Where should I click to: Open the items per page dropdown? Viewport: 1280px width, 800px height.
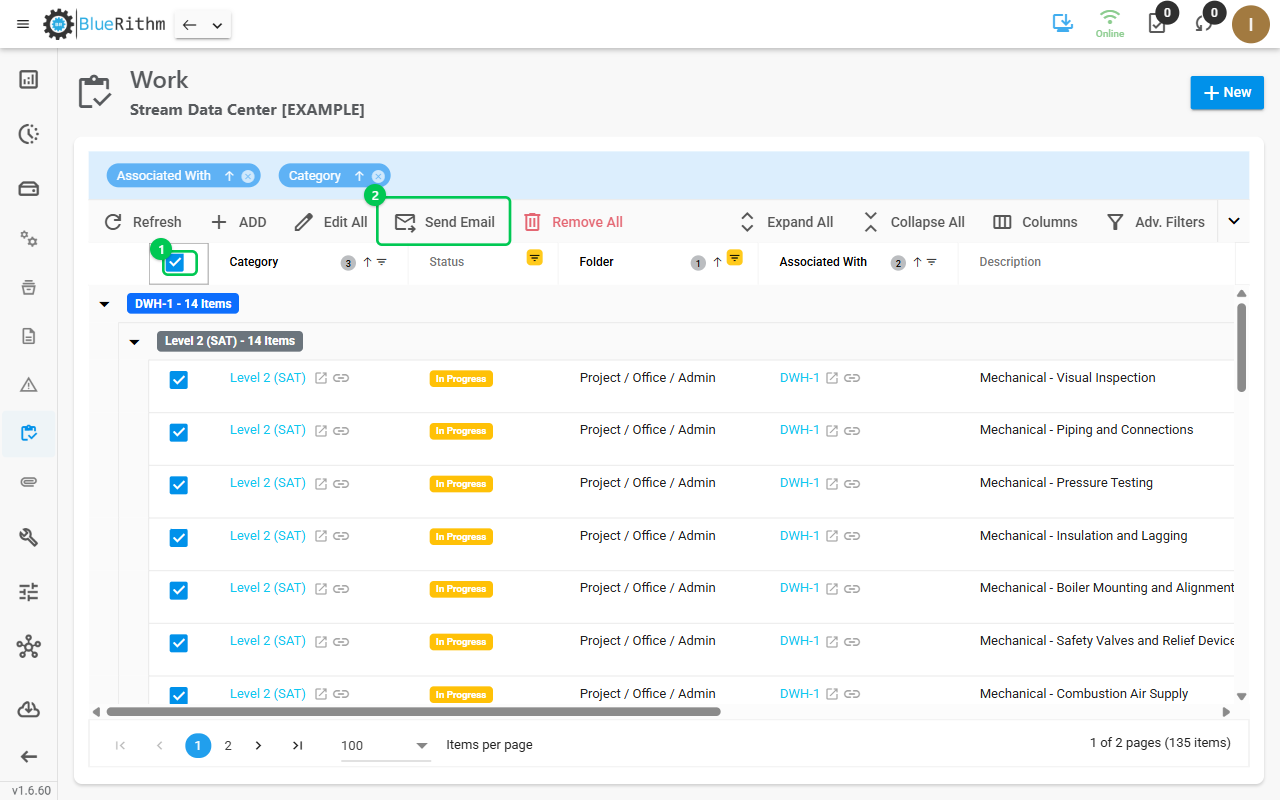(x=385, y=745)
